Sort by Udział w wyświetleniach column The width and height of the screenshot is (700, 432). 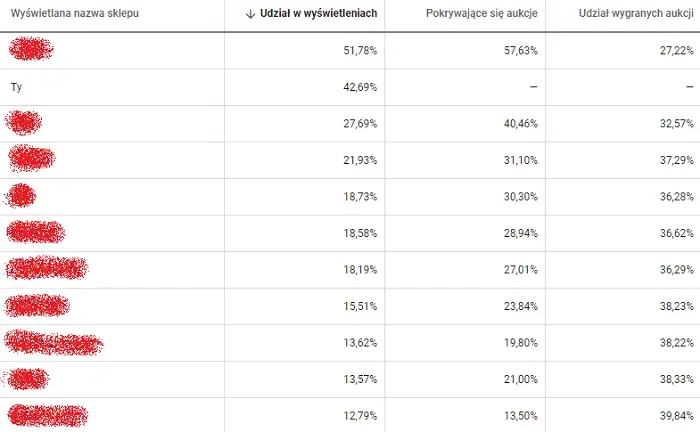[x=316, y=15]
